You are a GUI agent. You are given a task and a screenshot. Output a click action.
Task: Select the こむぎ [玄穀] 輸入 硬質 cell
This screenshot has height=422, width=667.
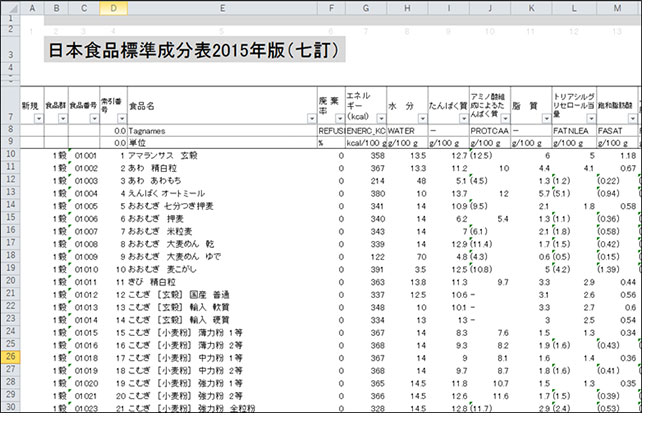222,320
